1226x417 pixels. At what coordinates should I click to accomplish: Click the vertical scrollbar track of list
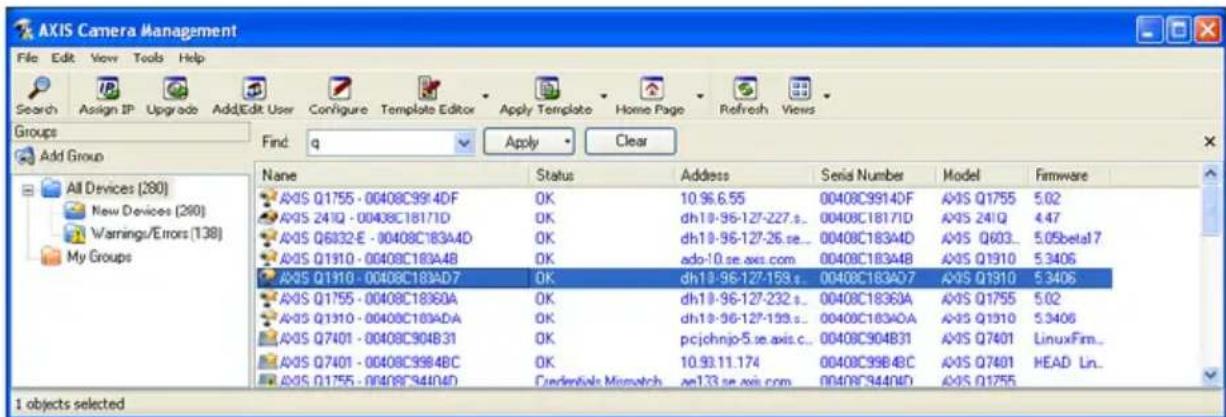[x=1212, y=300]
